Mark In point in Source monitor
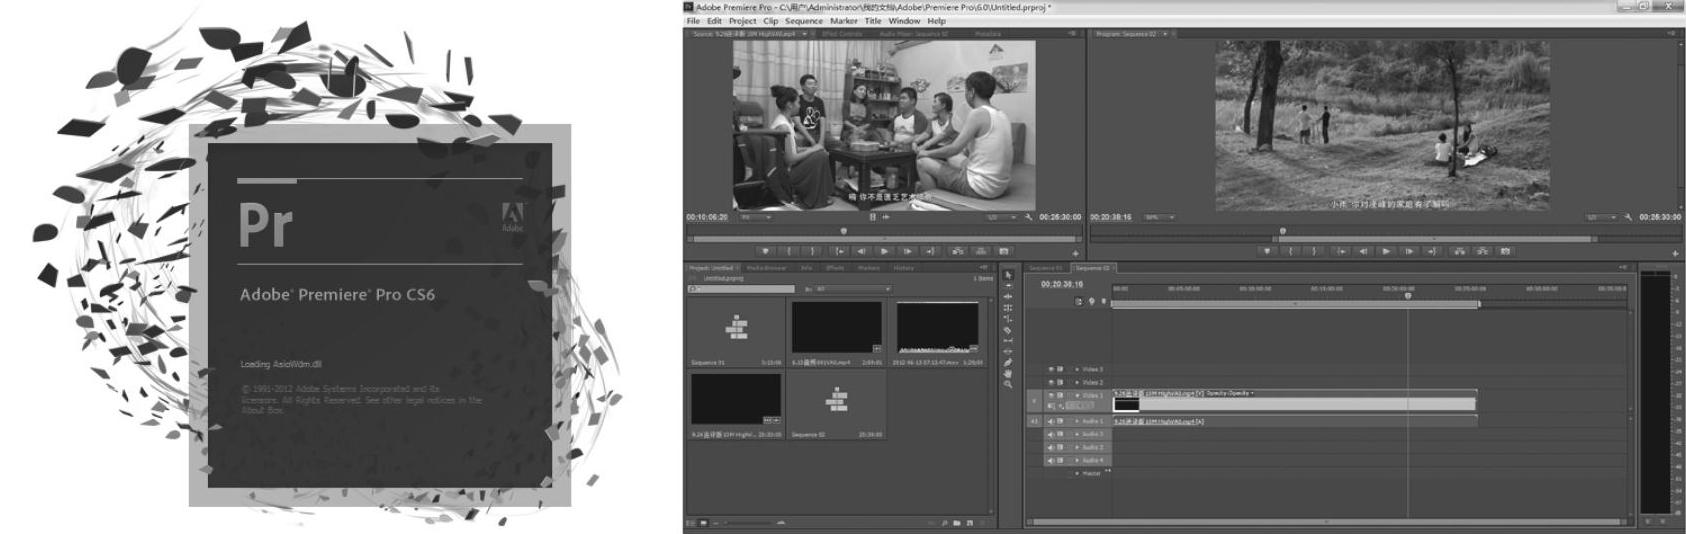Screen dimensions: 1686x534 789,251
